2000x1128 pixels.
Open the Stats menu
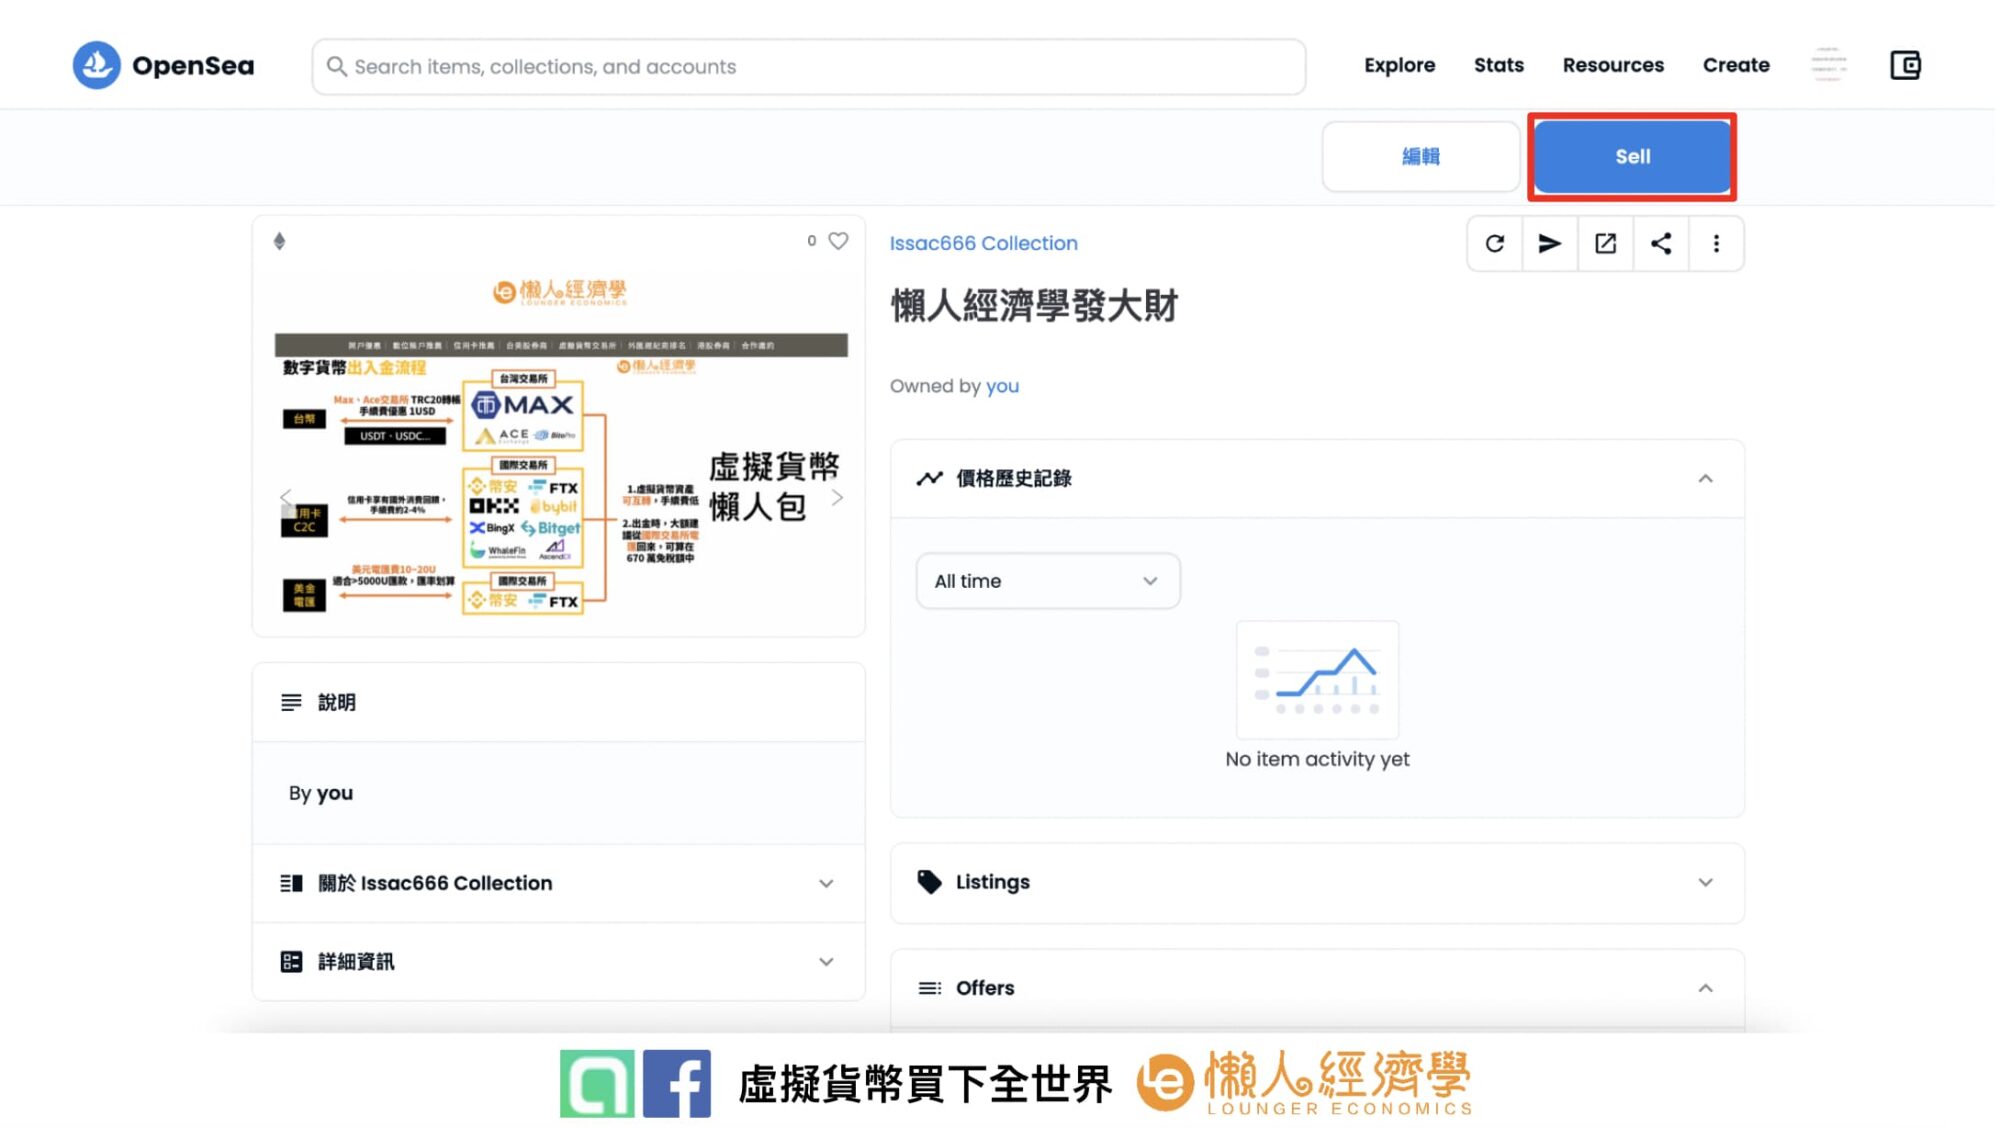point(1498,65)
